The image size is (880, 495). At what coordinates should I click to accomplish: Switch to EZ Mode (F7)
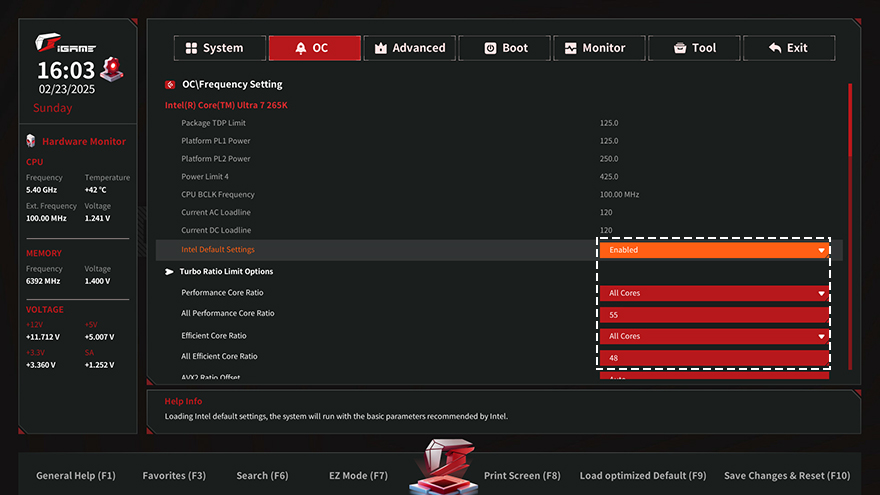(358, 476)
